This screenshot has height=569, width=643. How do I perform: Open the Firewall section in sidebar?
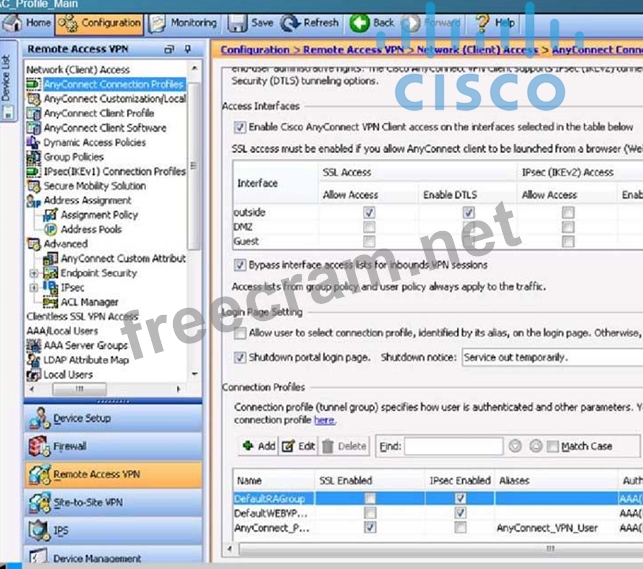(x=70, y=446)
